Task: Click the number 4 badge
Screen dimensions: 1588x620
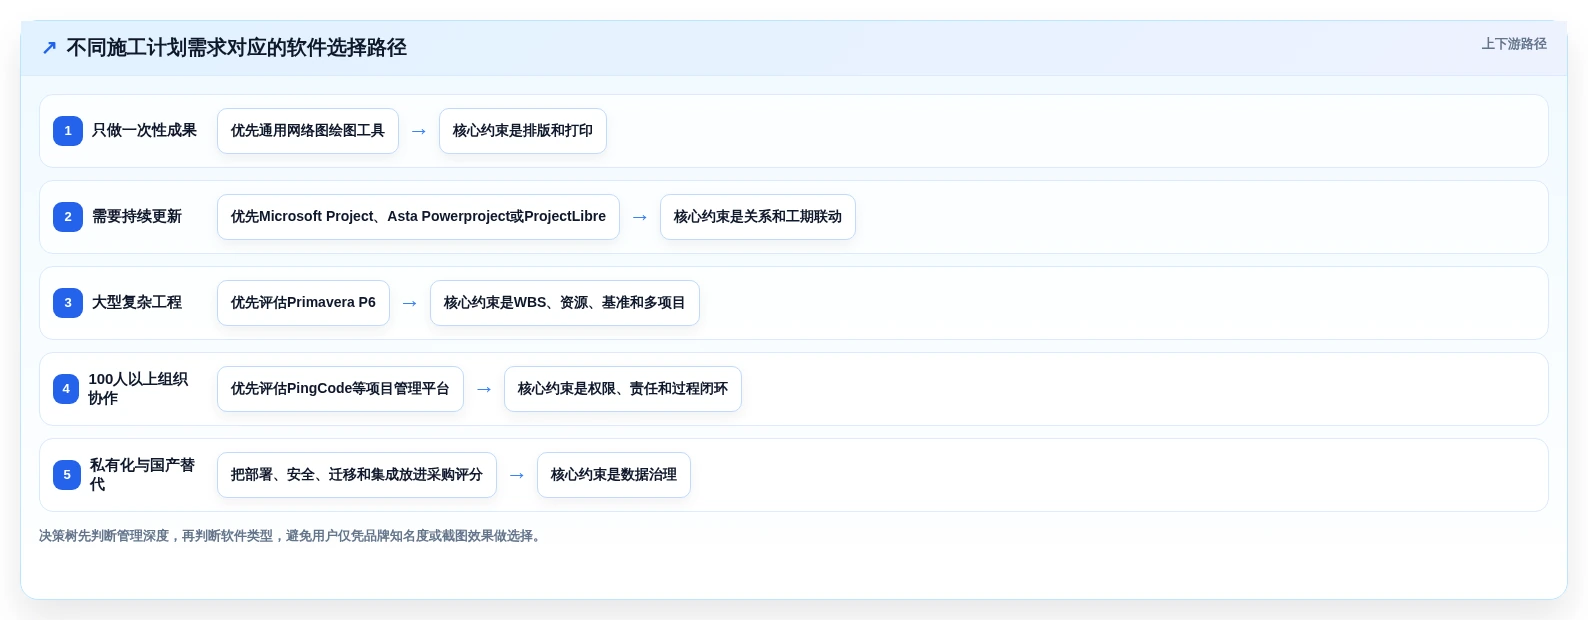Action: pos(66,389)
